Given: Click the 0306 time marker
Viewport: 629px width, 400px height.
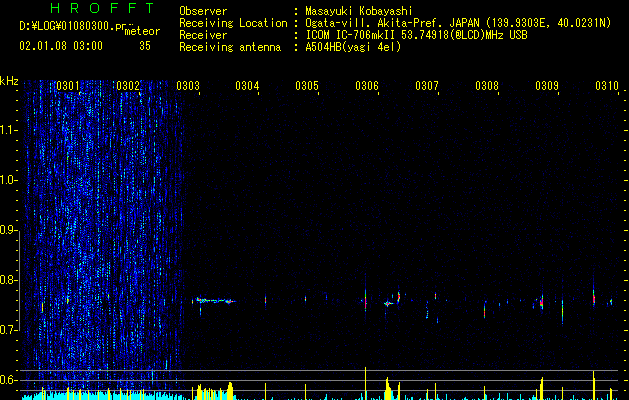Looking at the screenshot, I should pyautogui.click(x=367, y=86).
